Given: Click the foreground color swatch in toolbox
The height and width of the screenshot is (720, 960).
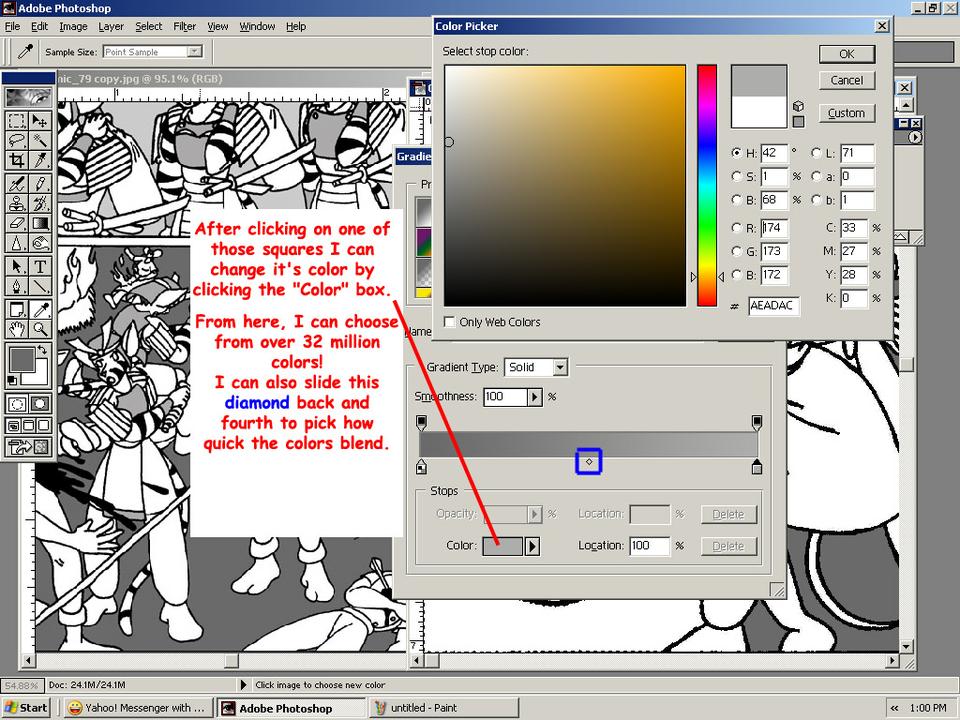Looking at the screenshot, I should [21, 360].
